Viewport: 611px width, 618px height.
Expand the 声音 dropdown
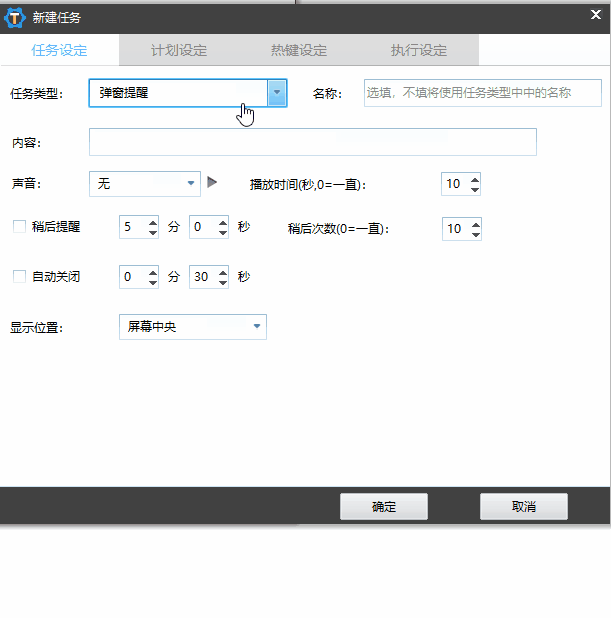point(192,184)
